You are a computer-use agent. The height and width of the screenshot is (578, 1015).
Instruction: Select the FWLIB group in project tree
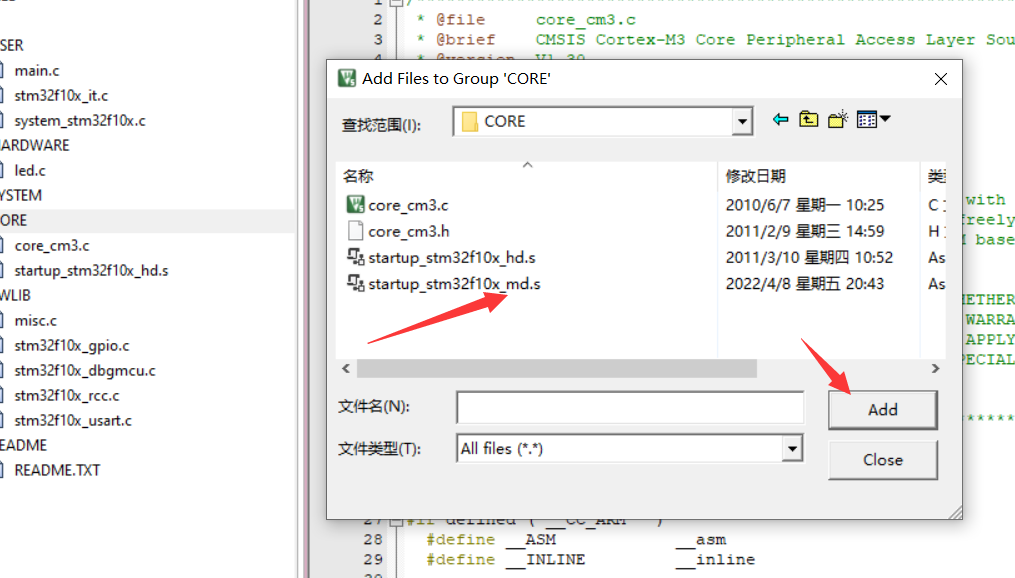click(16, 296)
